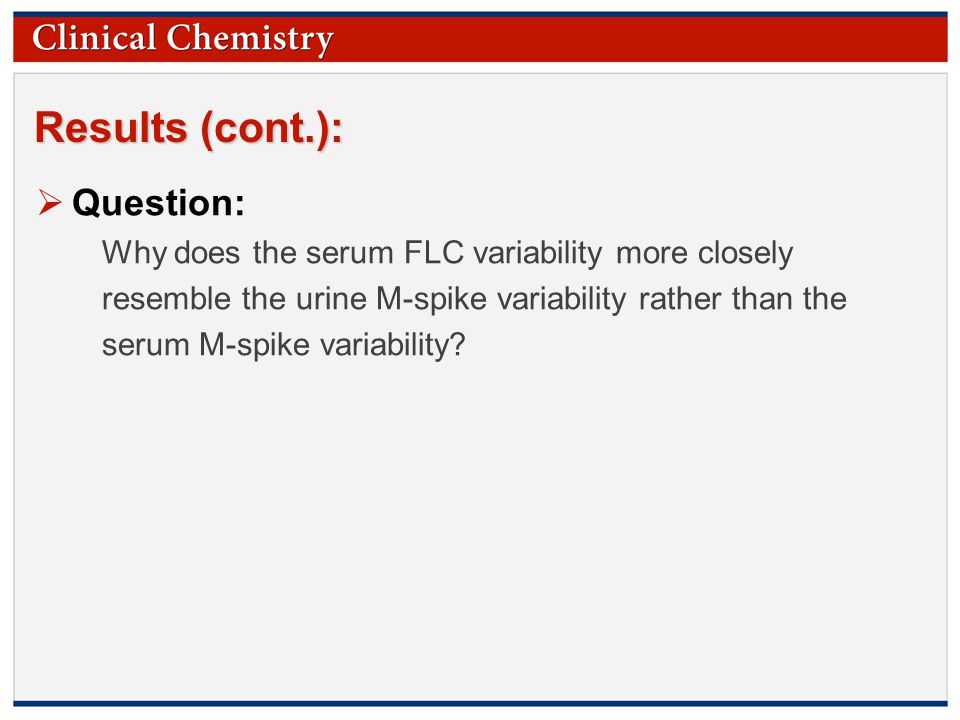960x720 pixels.
Task: Click the word FLC in the question
Action: [x=433, y=252]
